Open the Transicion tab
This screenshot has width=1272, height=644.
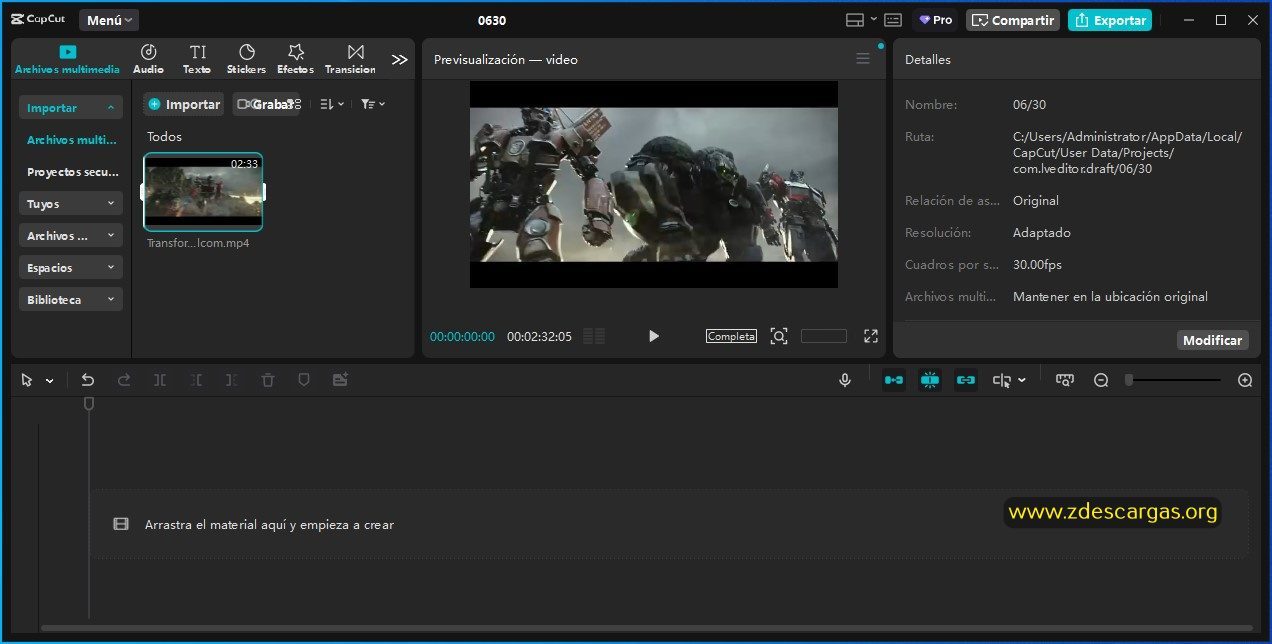(x=350, y=59)
